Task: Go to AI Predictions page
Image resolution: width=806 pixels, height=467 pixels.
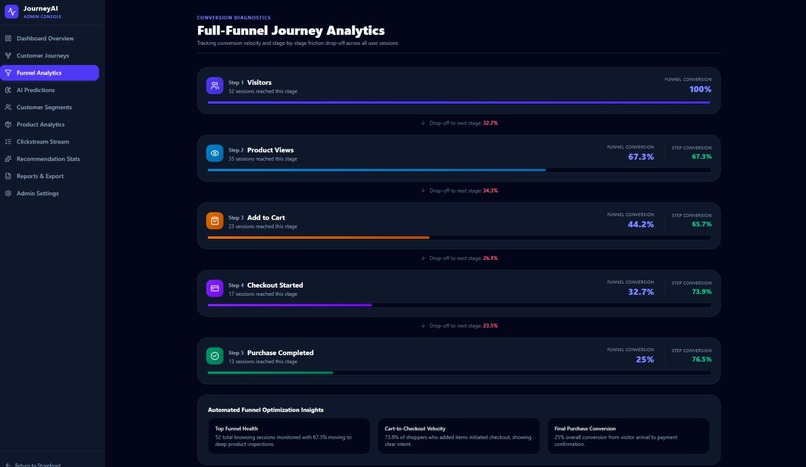Action: (49, 90)
